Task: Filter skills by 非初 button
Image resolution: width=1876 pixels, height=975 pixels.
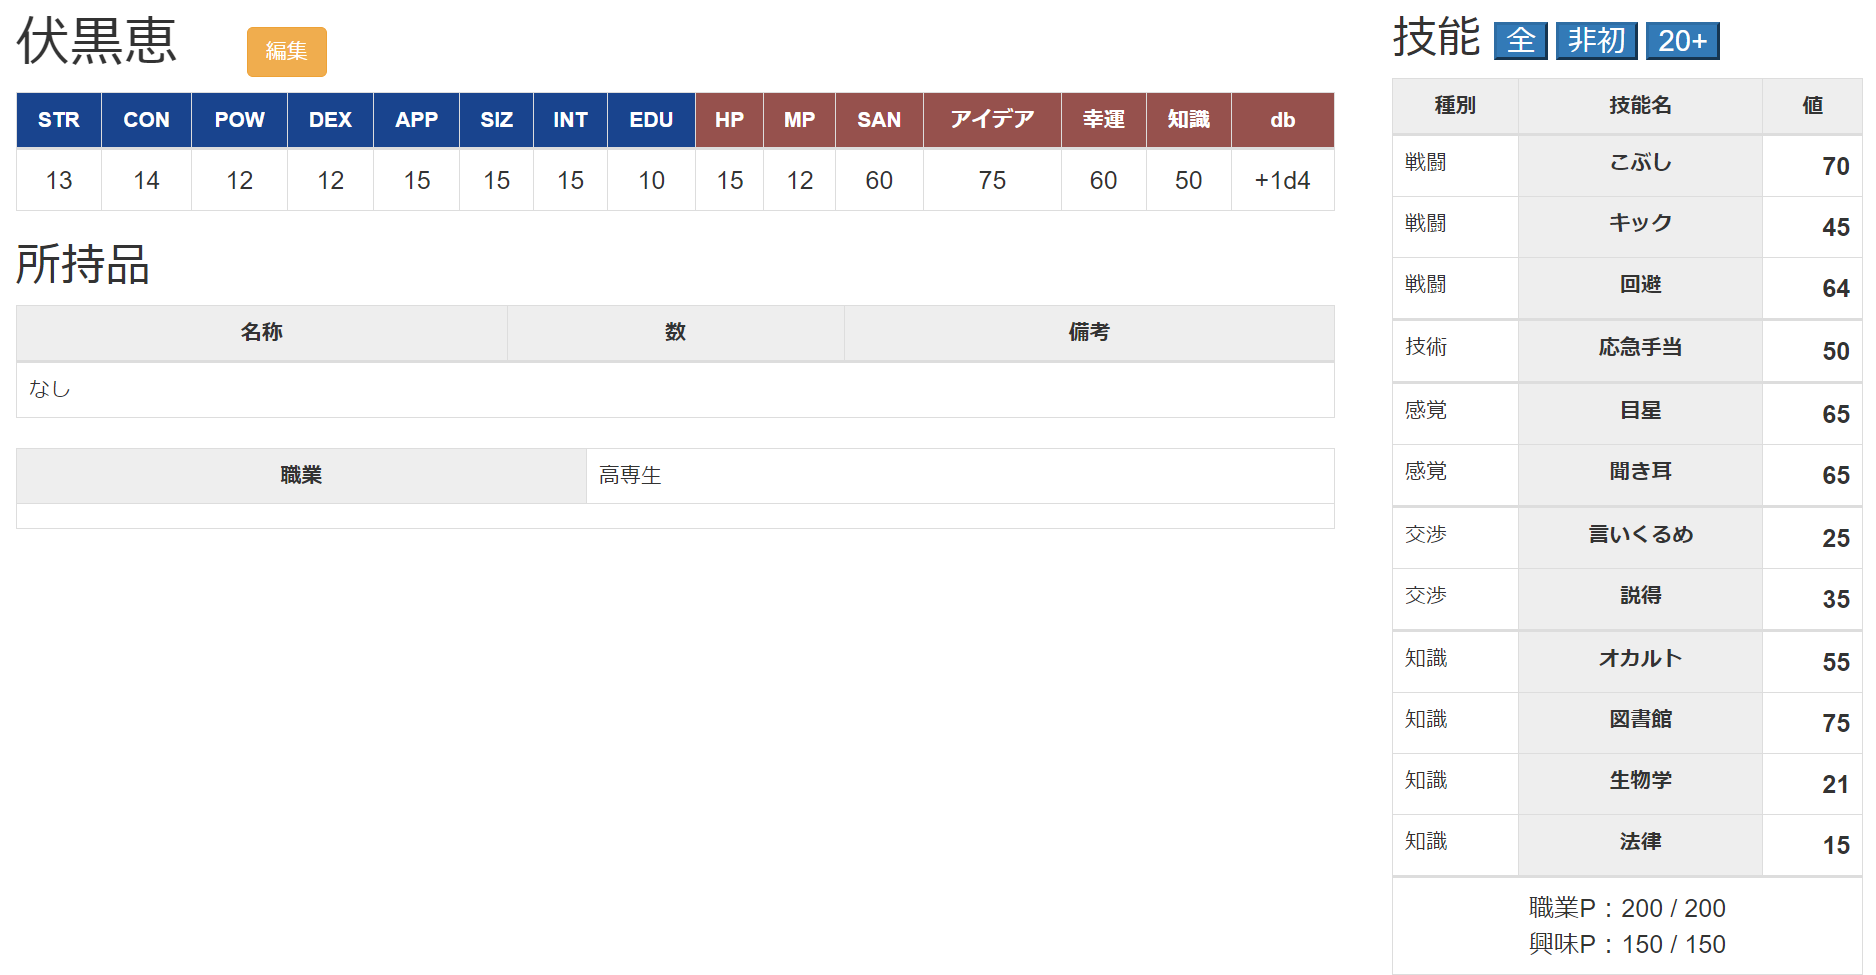Action: coord(1597,41)
